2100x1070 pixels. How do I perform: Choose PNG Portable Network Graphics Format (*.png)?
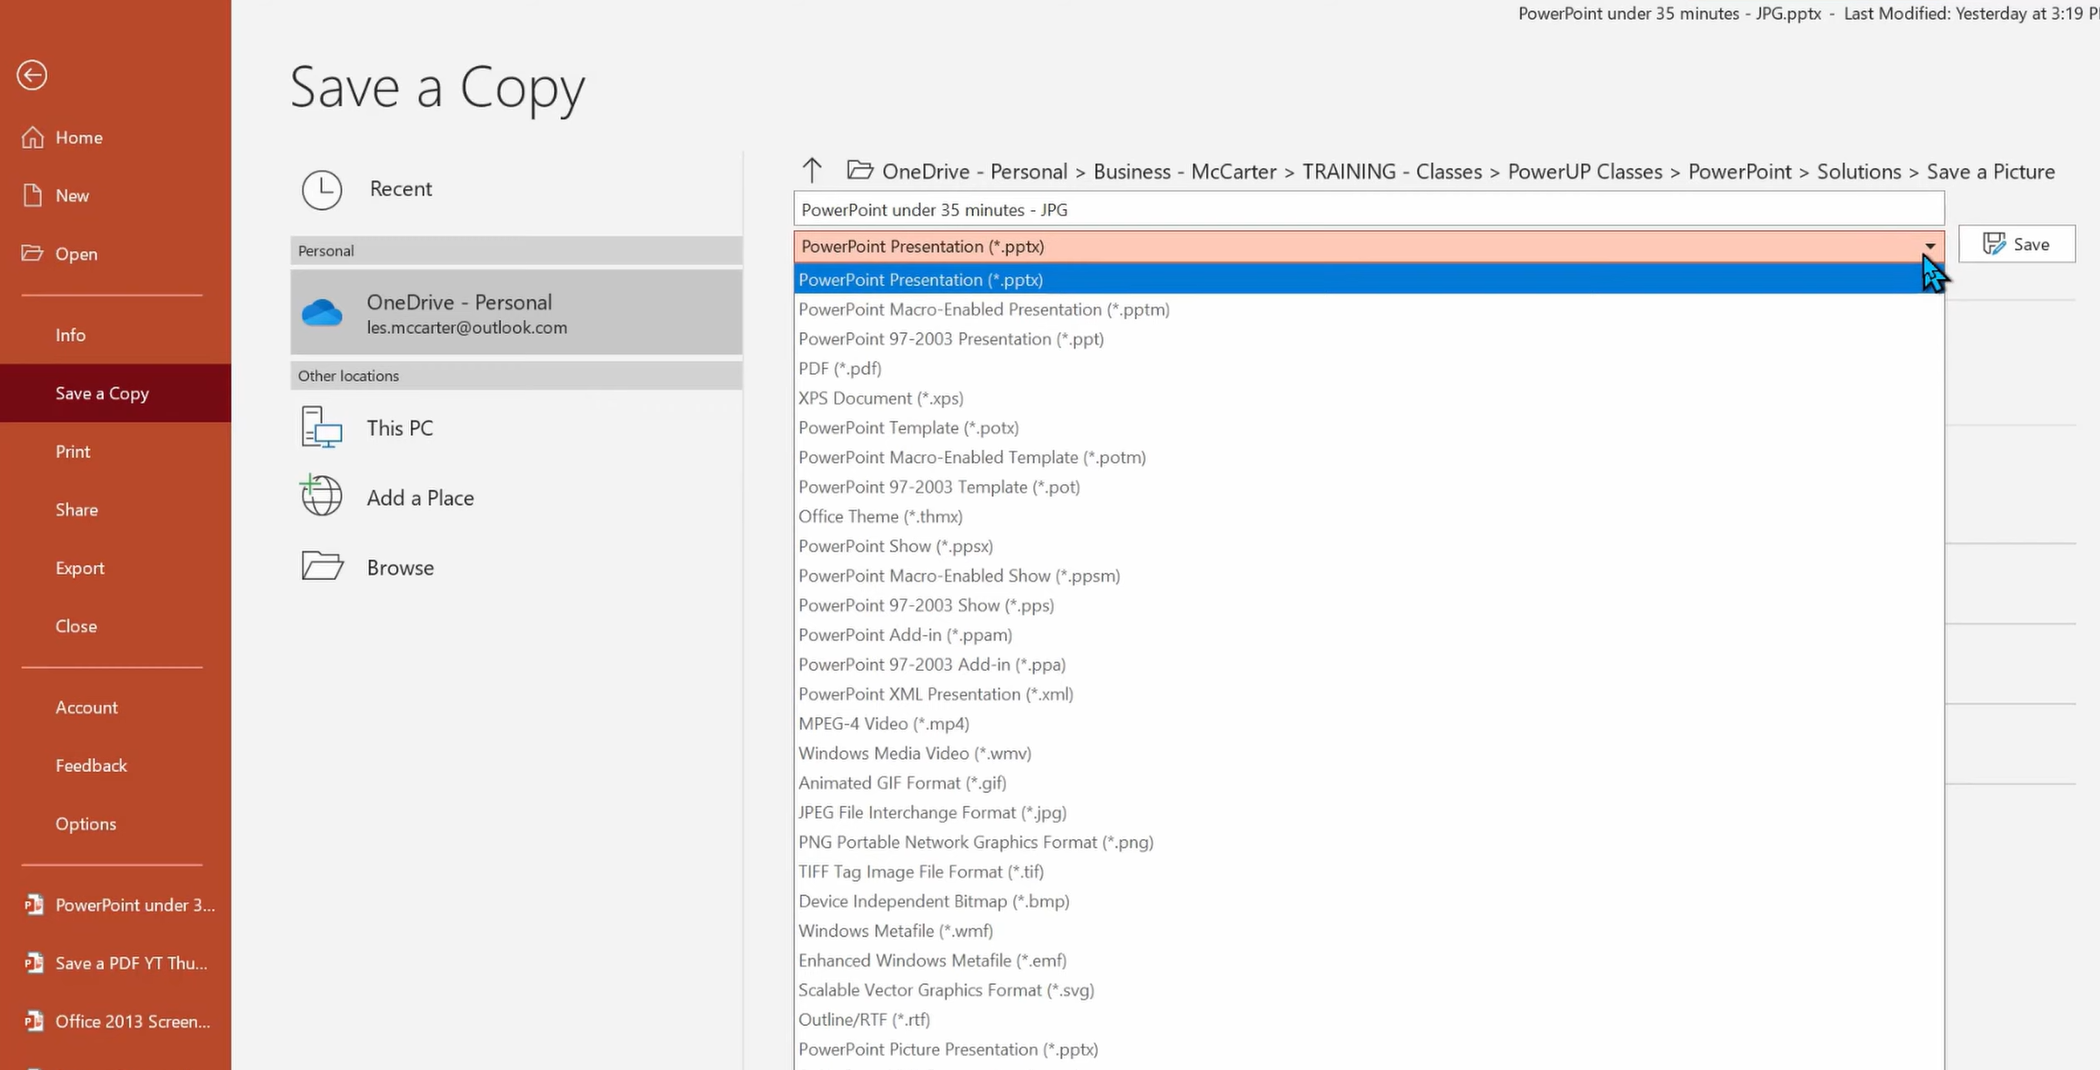(x=1369, y=842)
